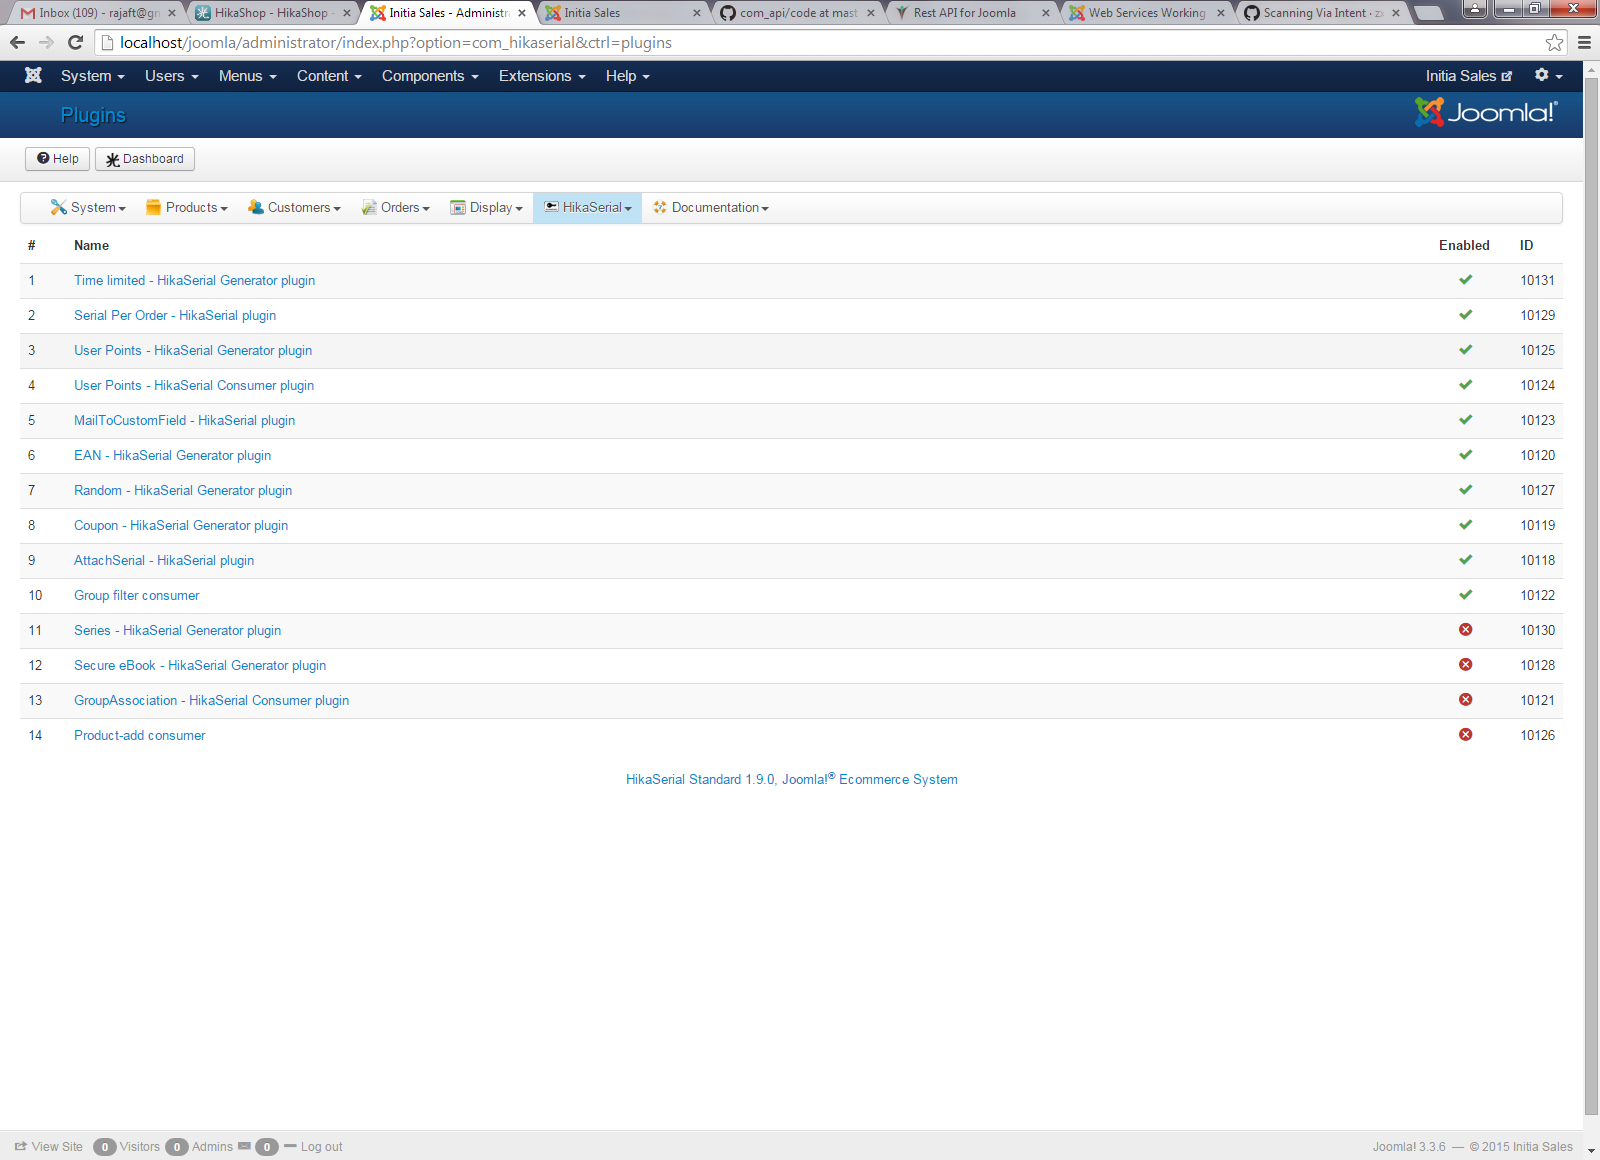Click the Joomla logo icon in the admin menu
Image resolution: width=1600 pixels, height=1160 pixels.
33,75
